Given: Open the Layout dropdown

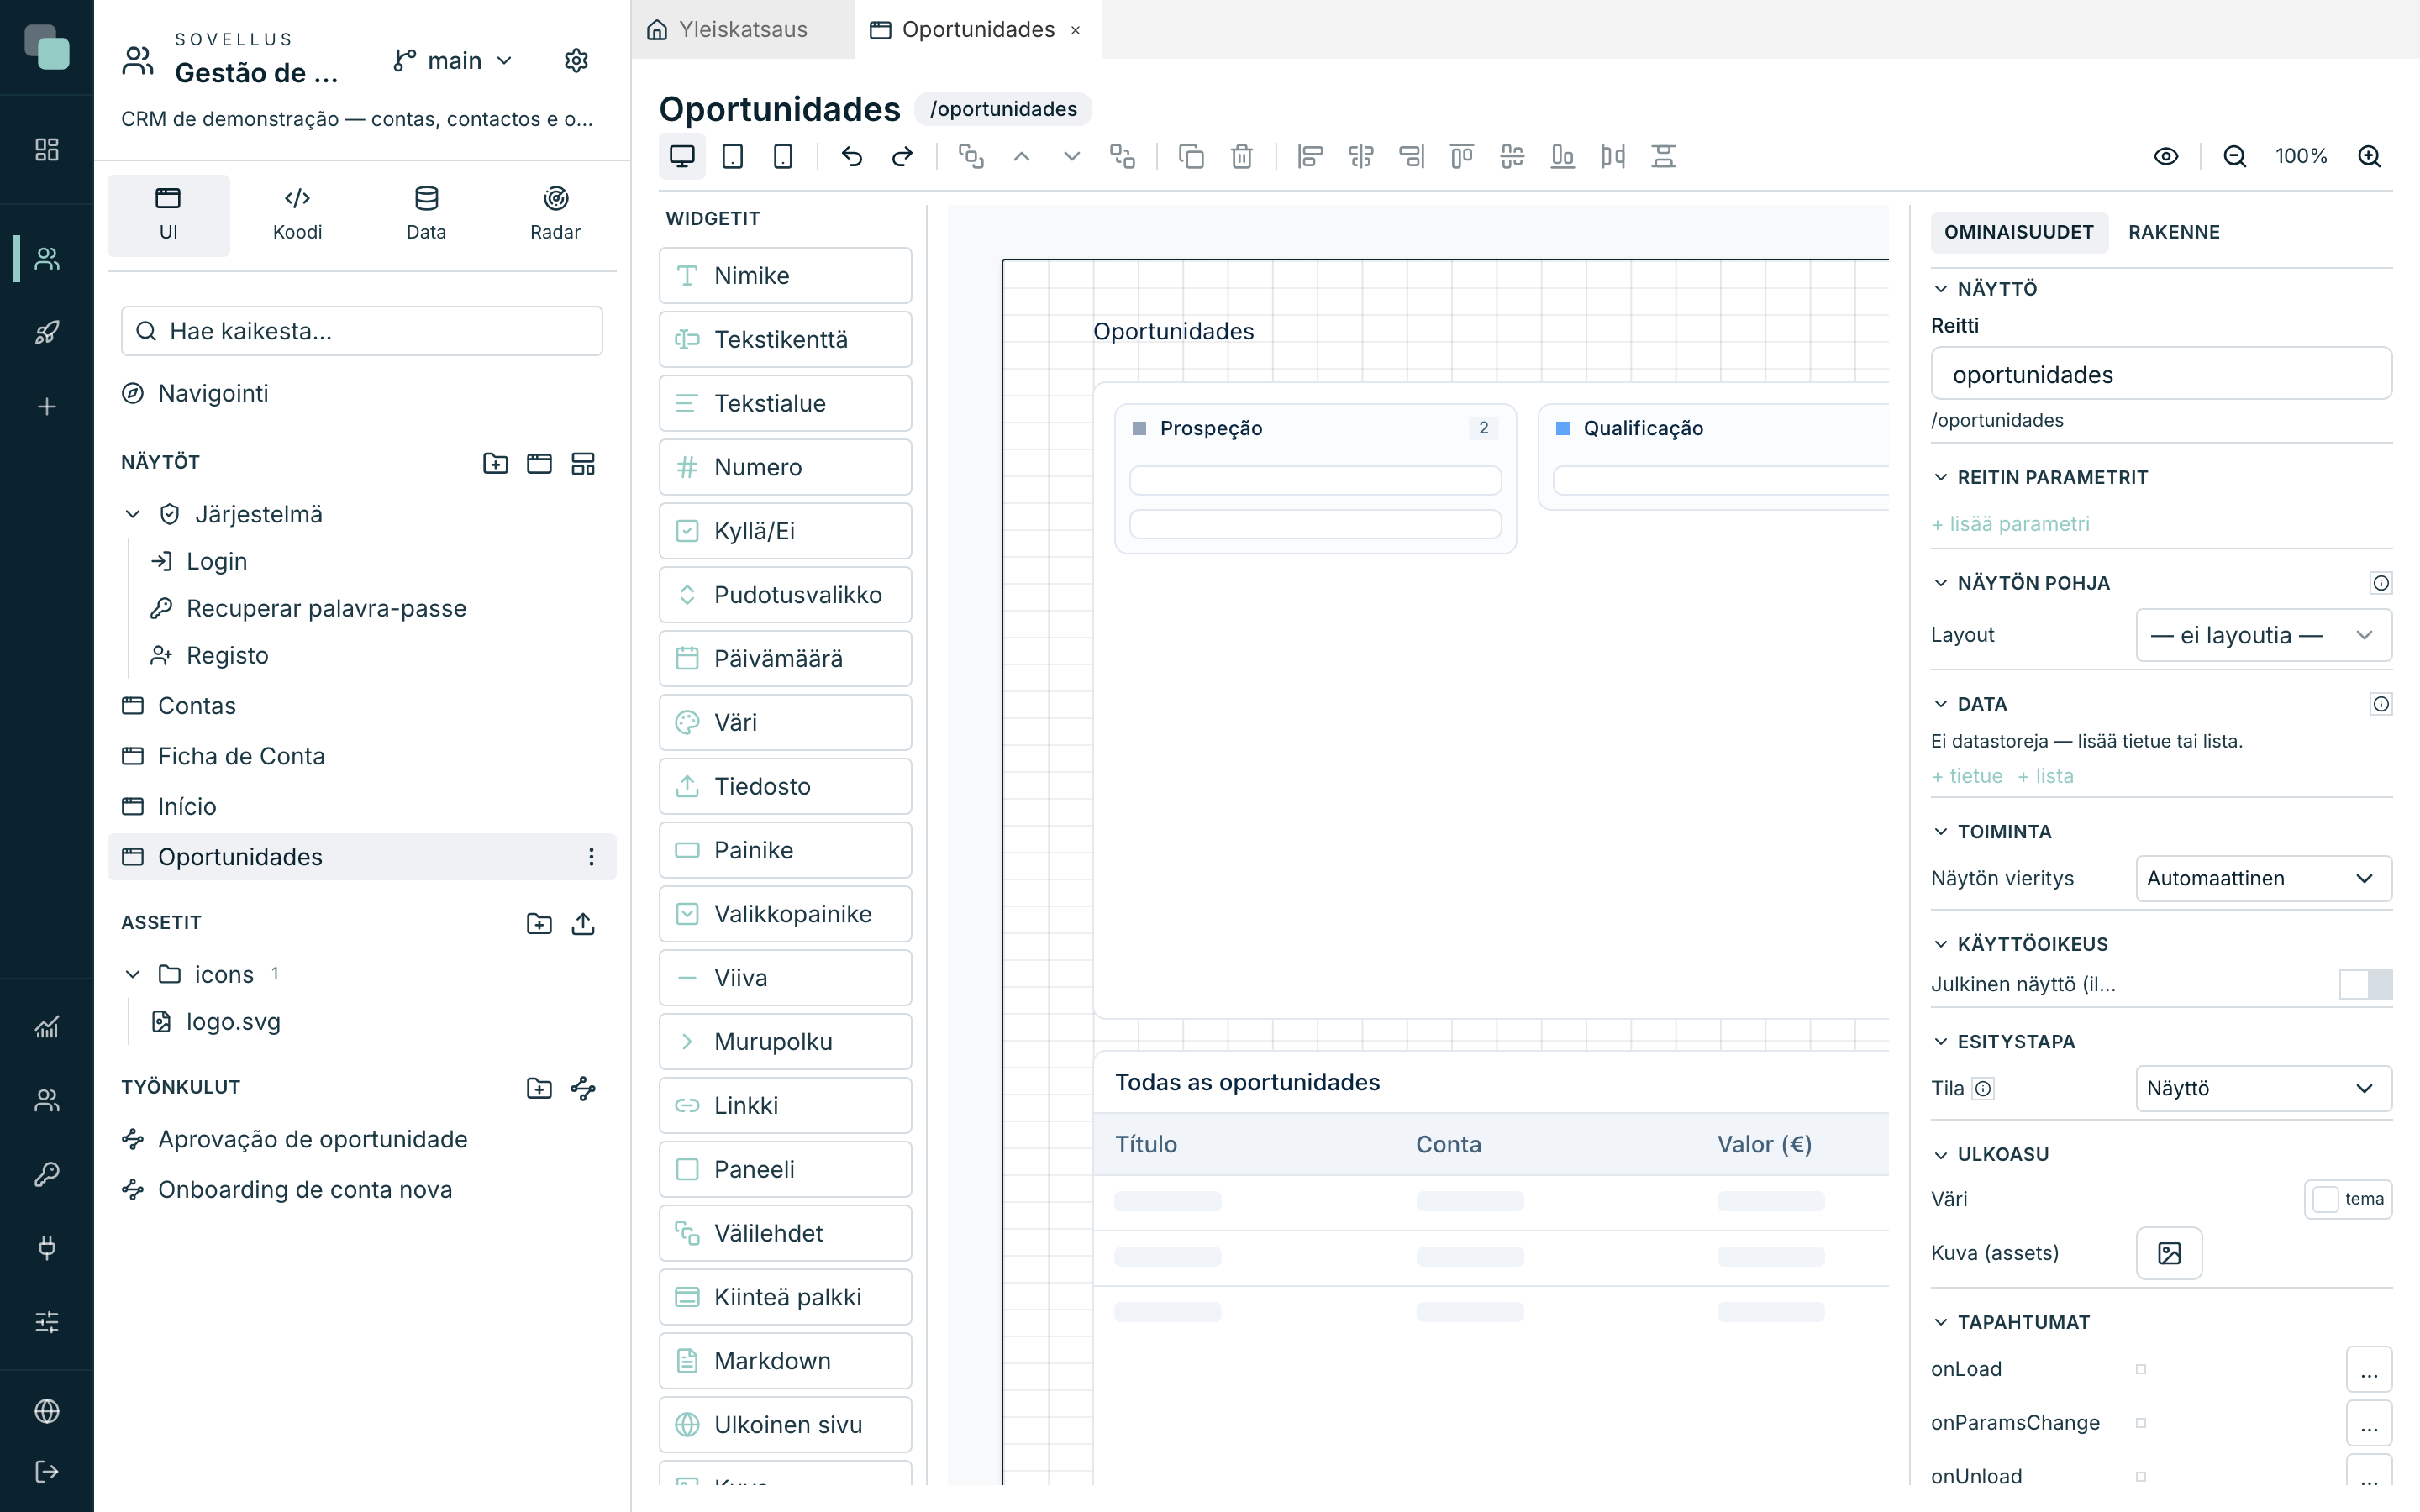Looking at the screenshot, I should [x=2264, y=635].
